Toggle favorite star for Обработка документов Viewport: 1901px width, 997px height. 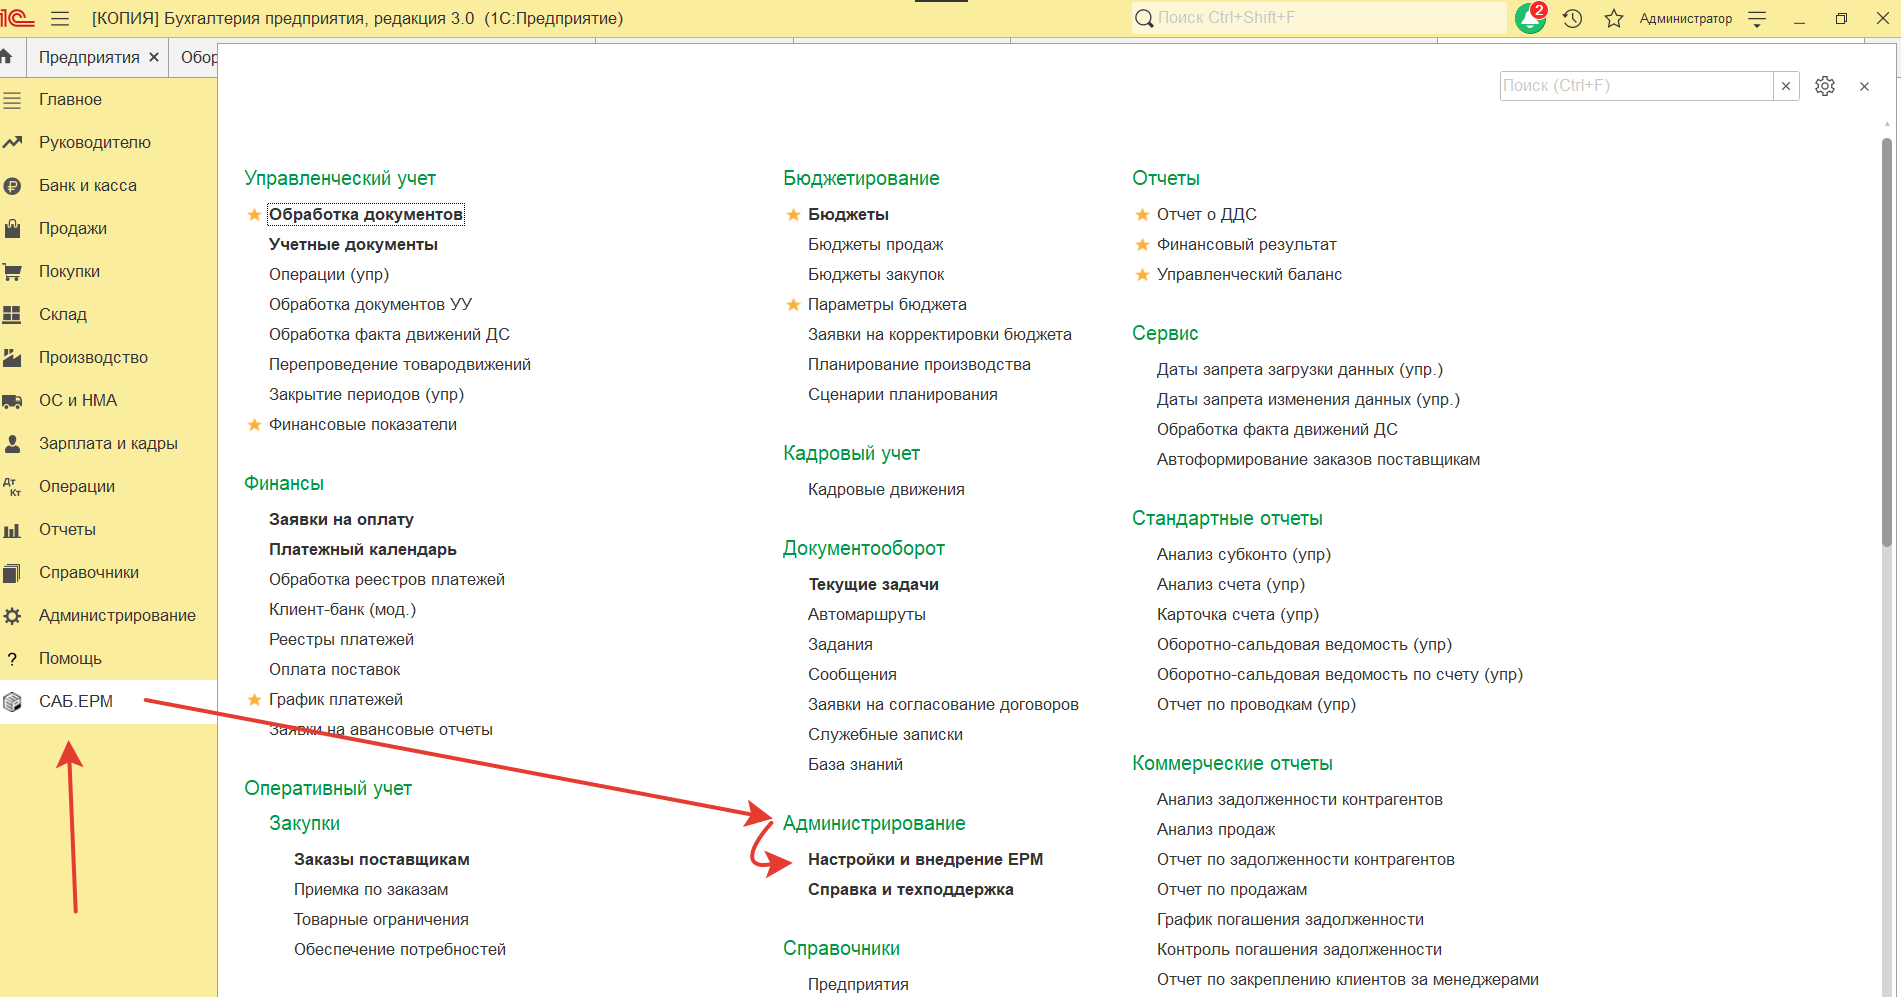[254, 215]
